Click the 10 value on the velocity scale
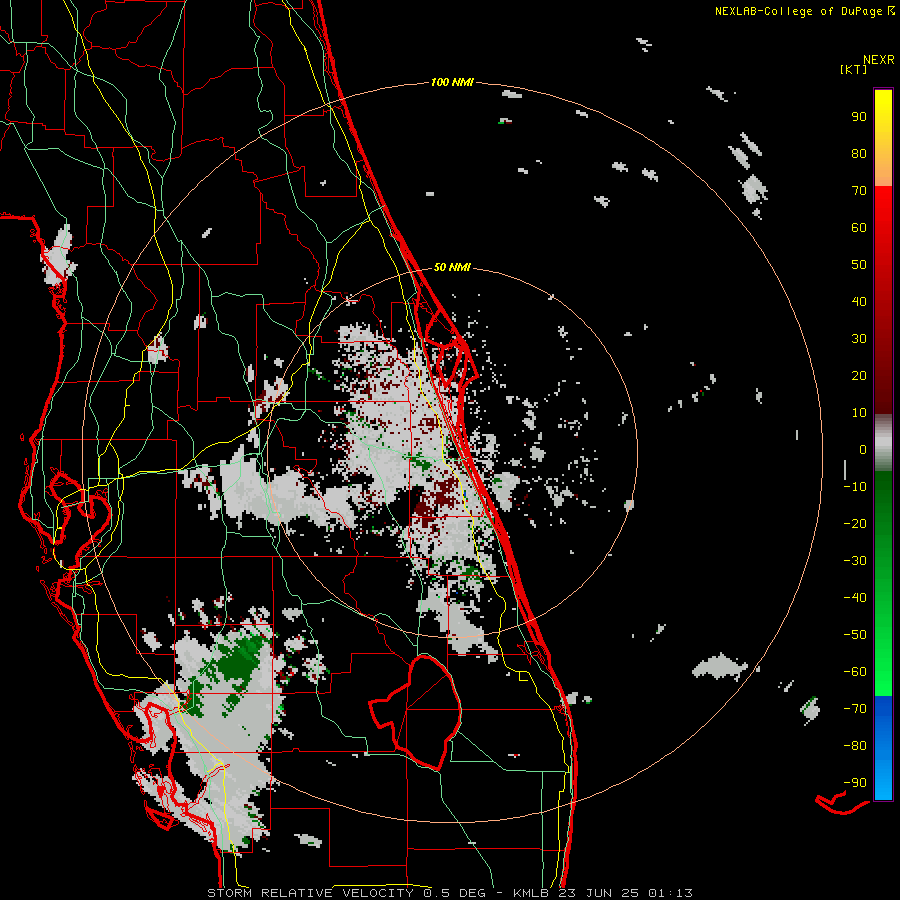Image resolution: width=900 pixels, height=900 pixels. (x=859, y=413)
